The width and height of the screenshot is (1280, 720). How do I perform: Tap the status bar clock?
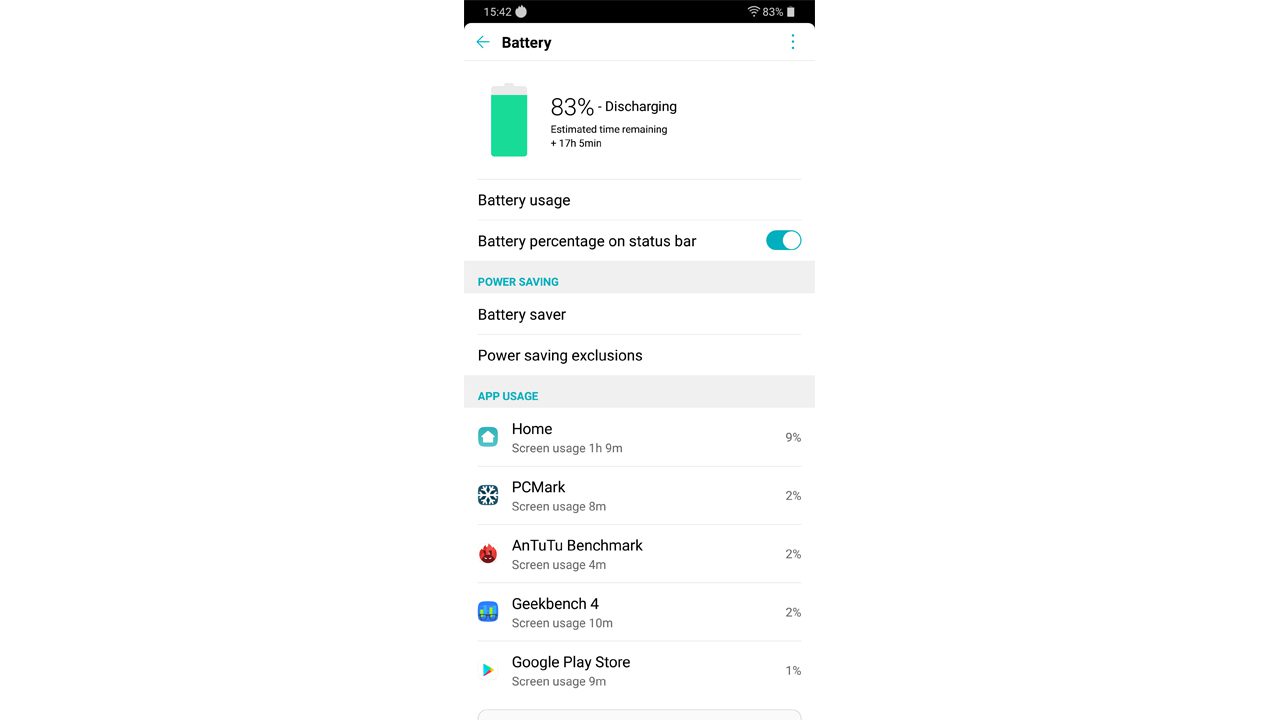click(497, 12)
